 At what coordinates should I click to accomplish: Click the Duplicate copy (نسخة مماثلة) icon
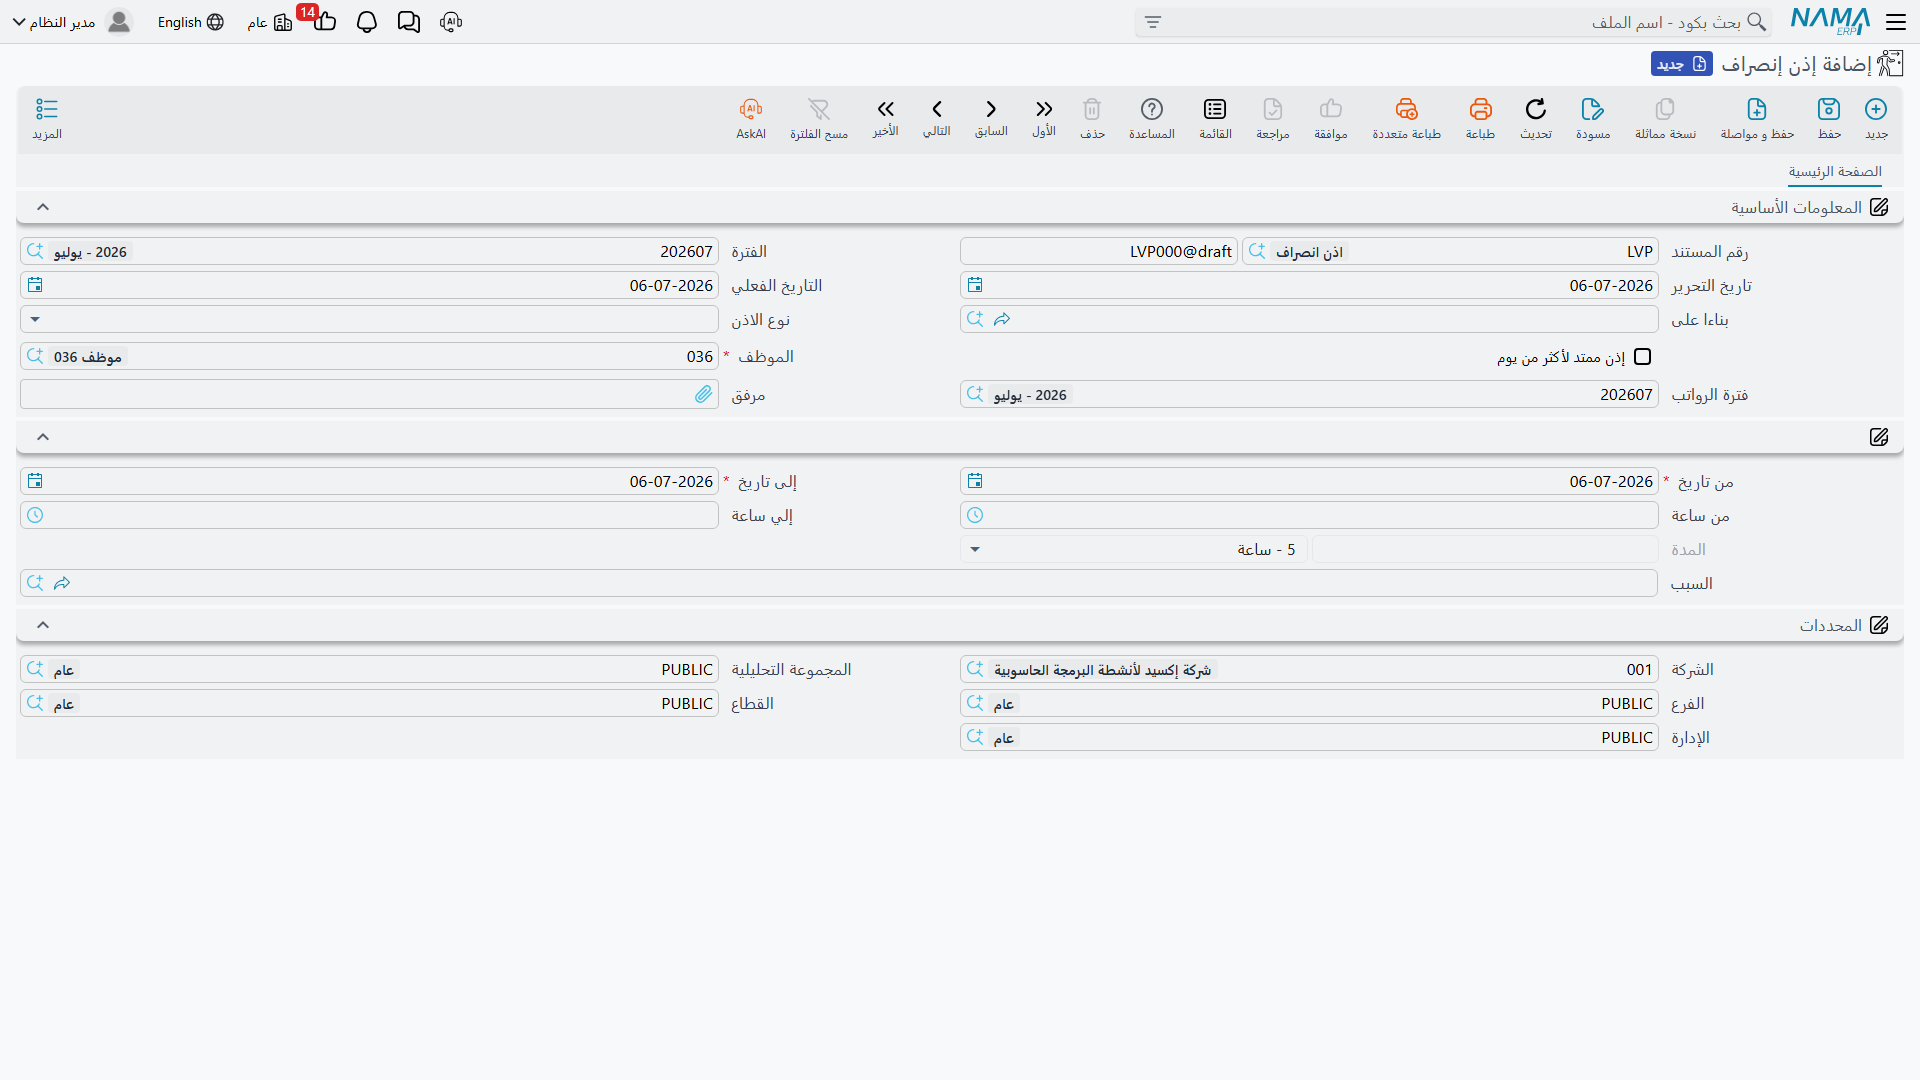click(1665, 109)
